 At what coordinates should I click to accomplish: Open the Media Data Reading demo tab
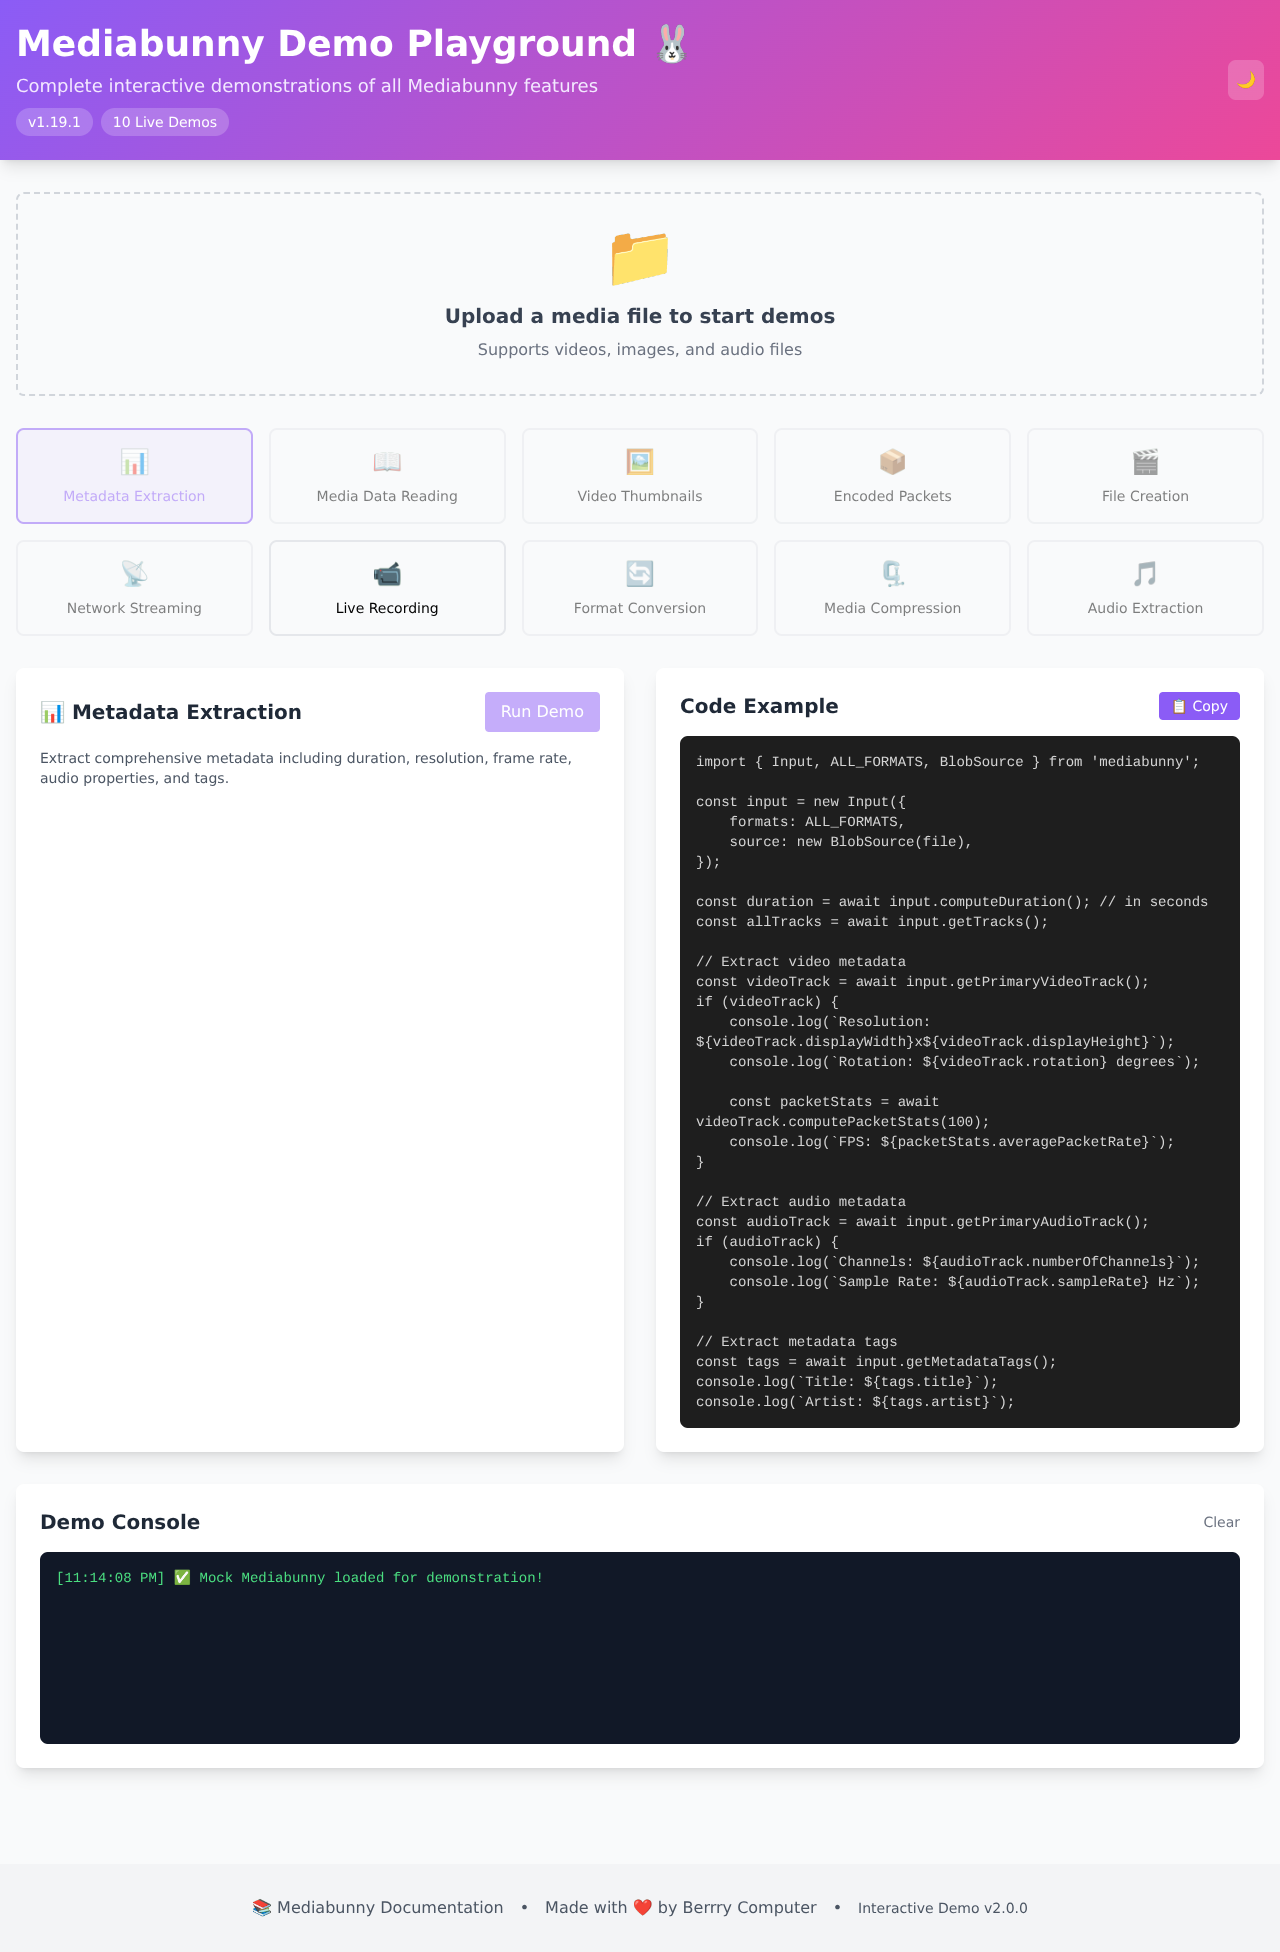tap(387, 476)
